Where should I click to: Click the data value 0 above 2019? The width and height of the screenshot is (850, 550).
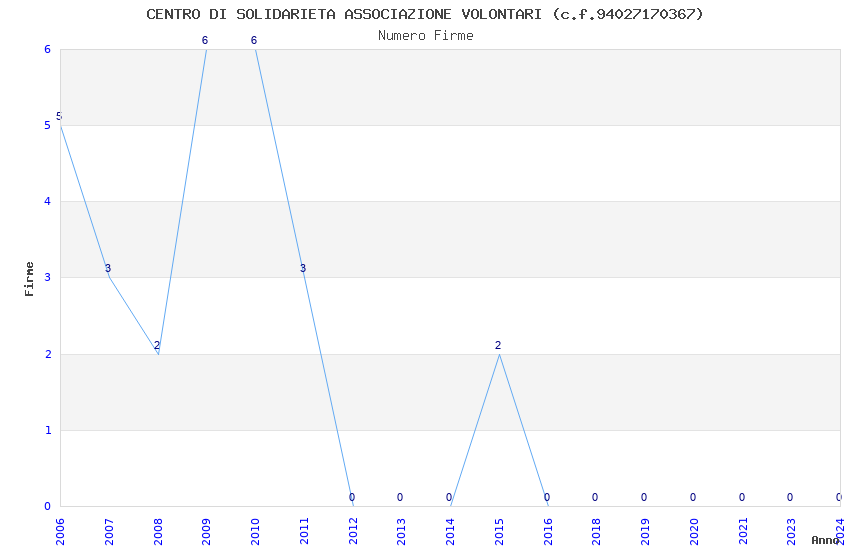pyautogui.click(x=644, y=497)
